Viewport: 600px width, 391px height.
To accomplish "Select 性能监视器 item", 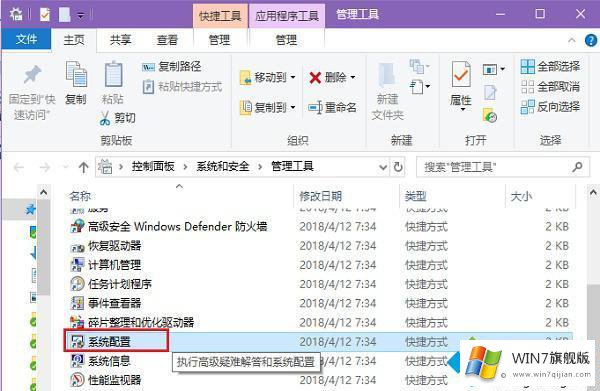I will pos(106,380).
